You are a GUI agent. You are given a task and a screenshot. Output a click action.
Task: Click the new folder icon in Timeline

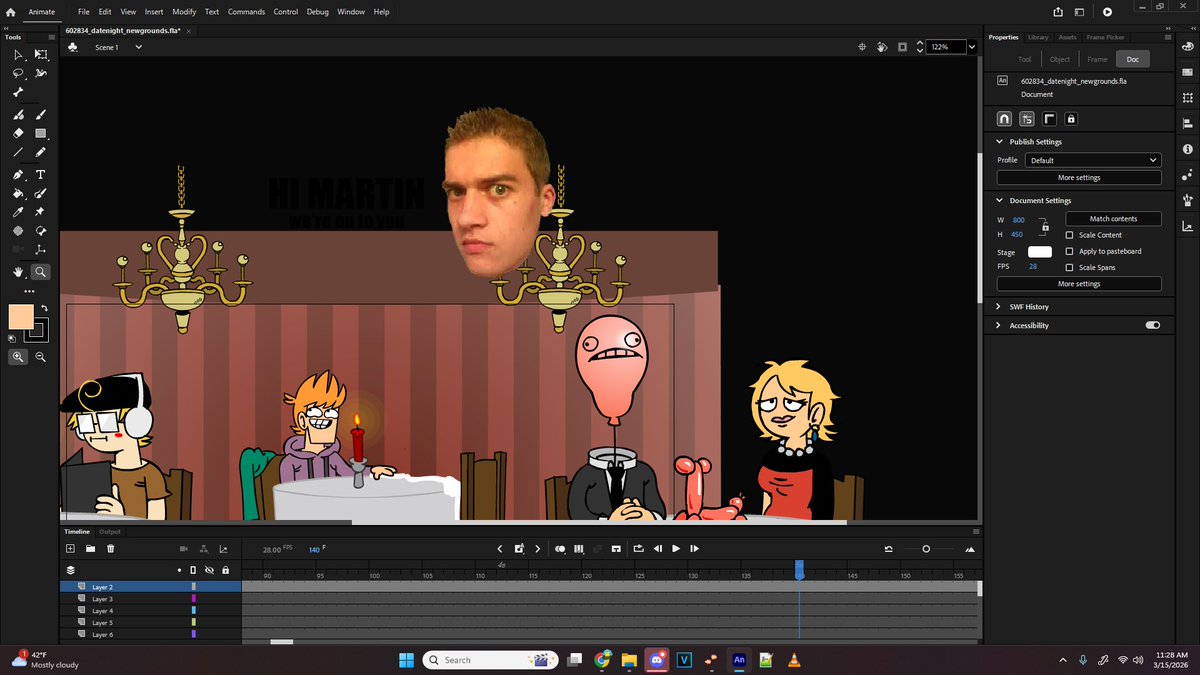[x=90, y=548]
